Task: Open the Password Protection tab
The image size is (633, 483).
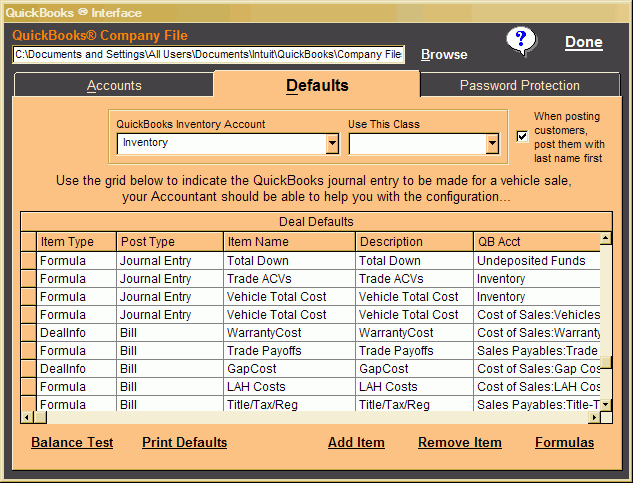Action: click(x=520, y=85)
